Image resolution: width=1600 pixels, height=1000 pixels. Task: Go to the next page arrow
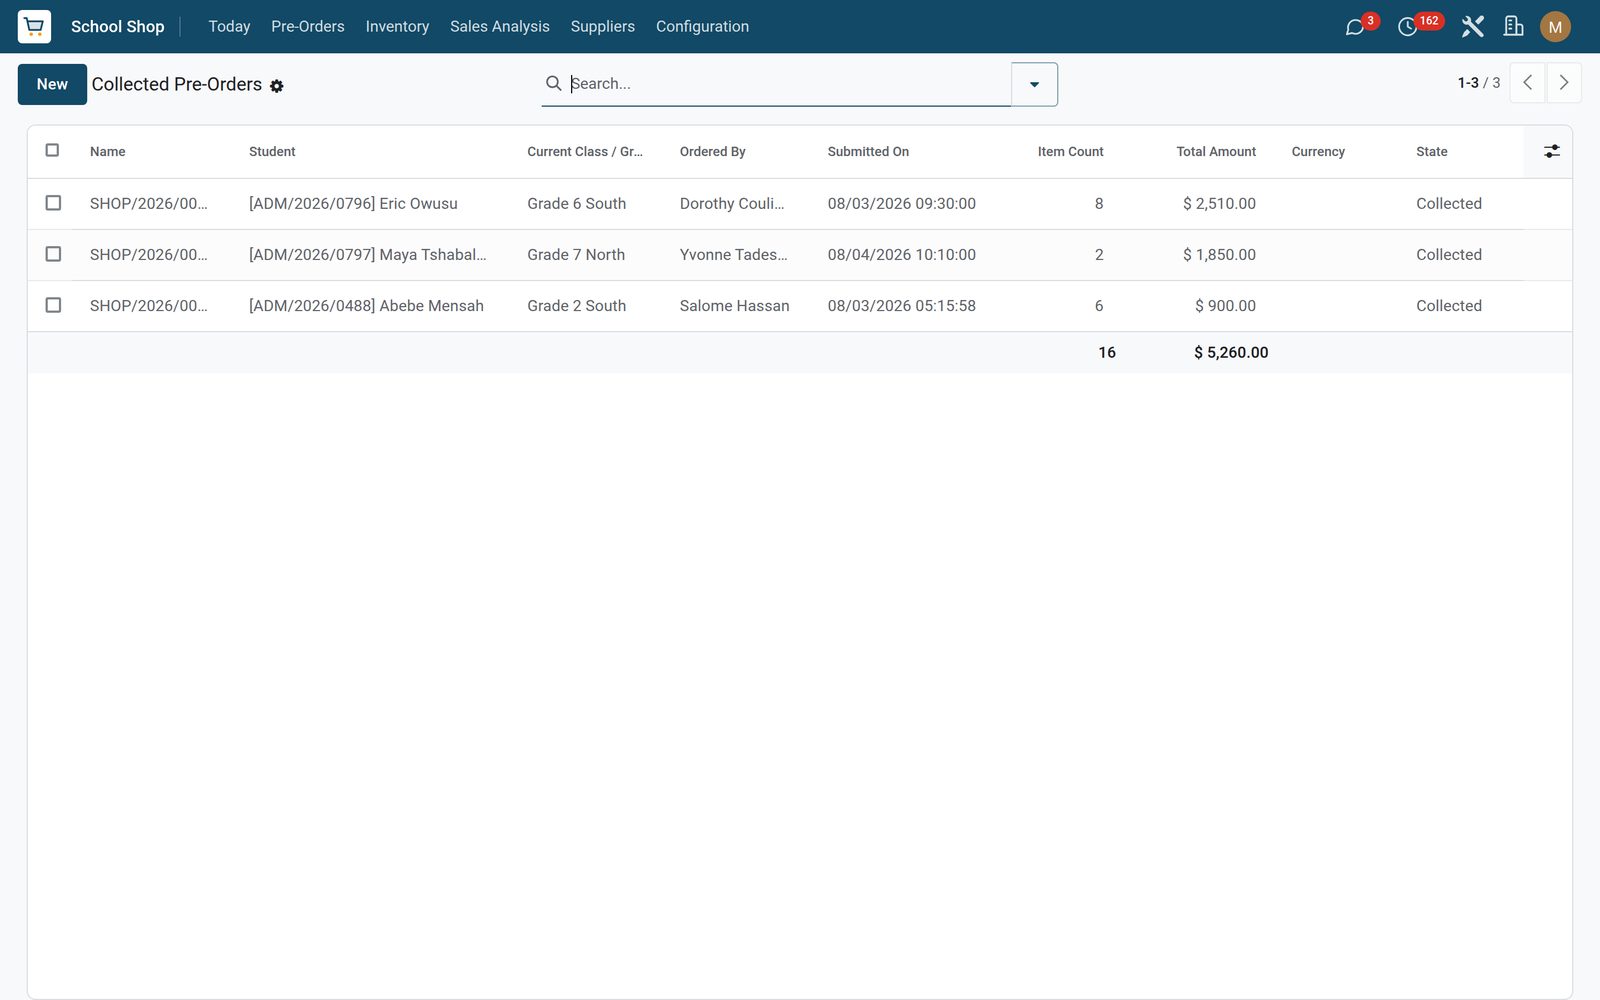(1564, 83)
